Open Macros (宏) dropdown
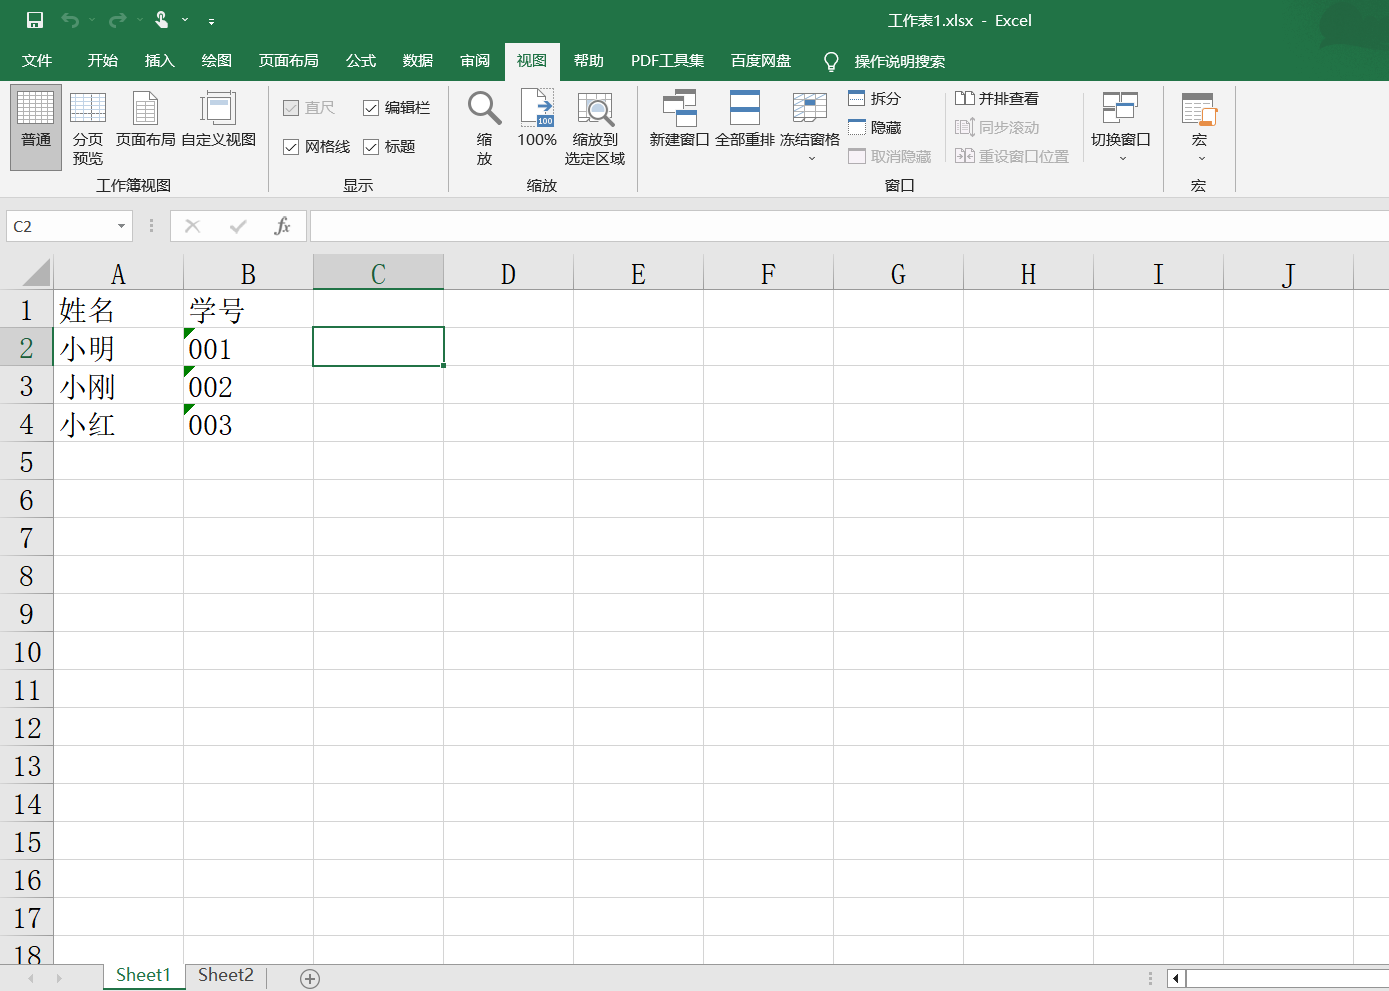Image resolution: width=1389 pixels, height=991 pixels. coord(1199,127)
